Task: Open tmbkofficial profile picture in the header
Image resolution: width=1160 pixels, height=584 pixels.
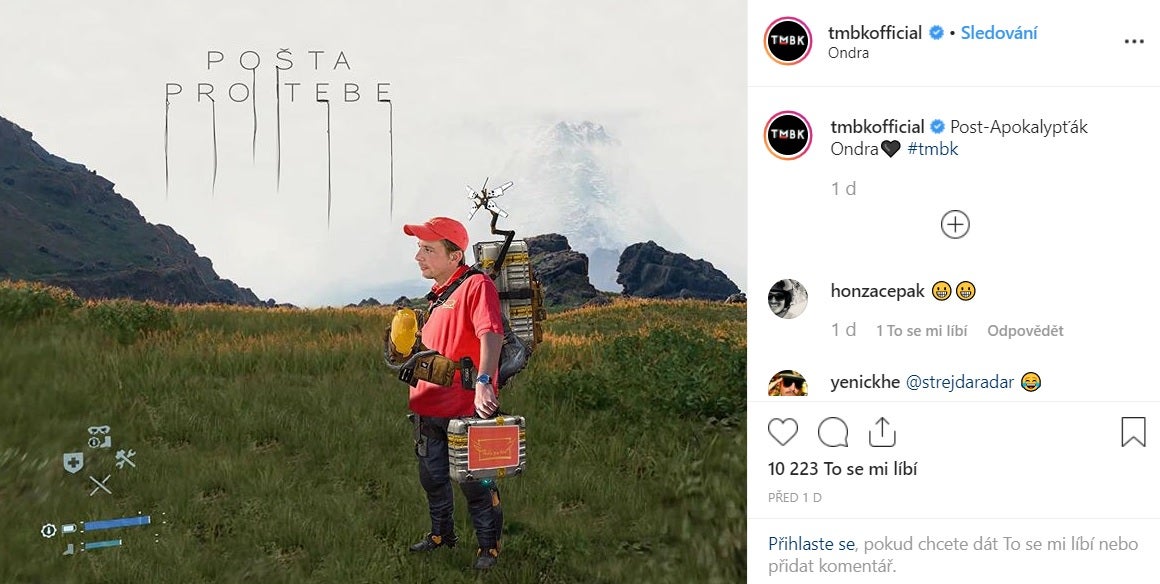Action: pos(788,41)
